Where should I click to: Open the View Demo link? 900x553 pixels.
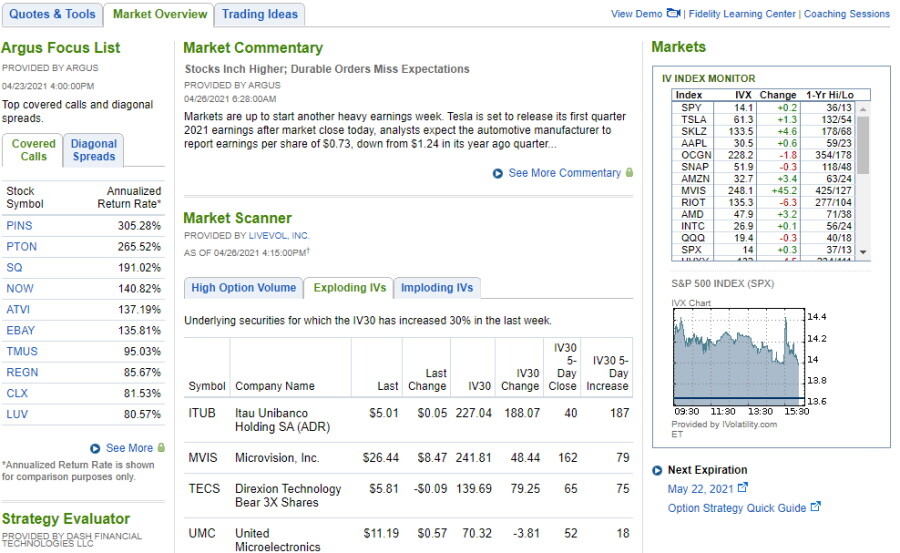pyautogui.click(x=636, y=14)
